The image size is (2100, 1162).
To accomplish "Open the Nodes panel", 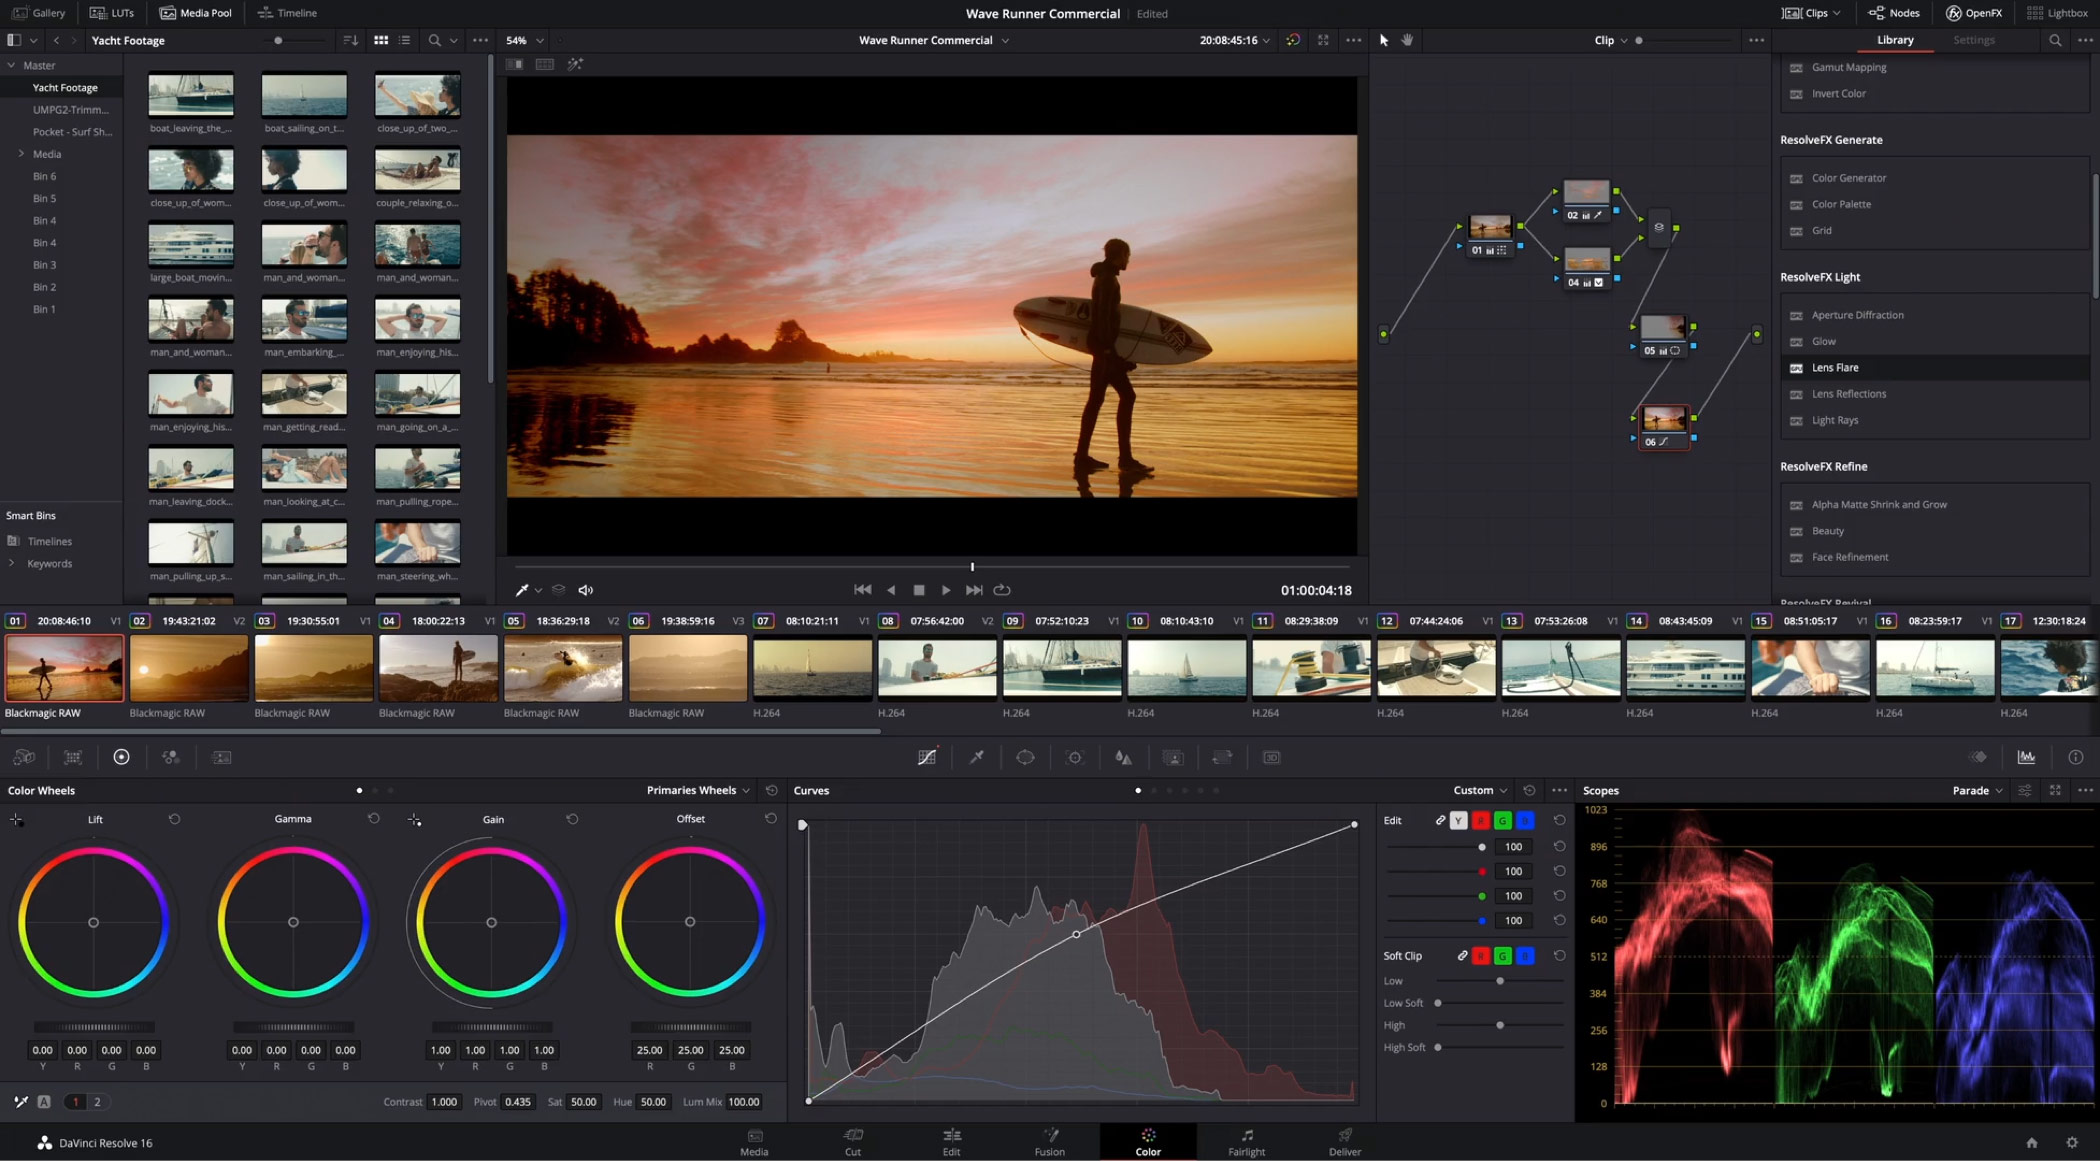I will click(x=1893, y=13).
